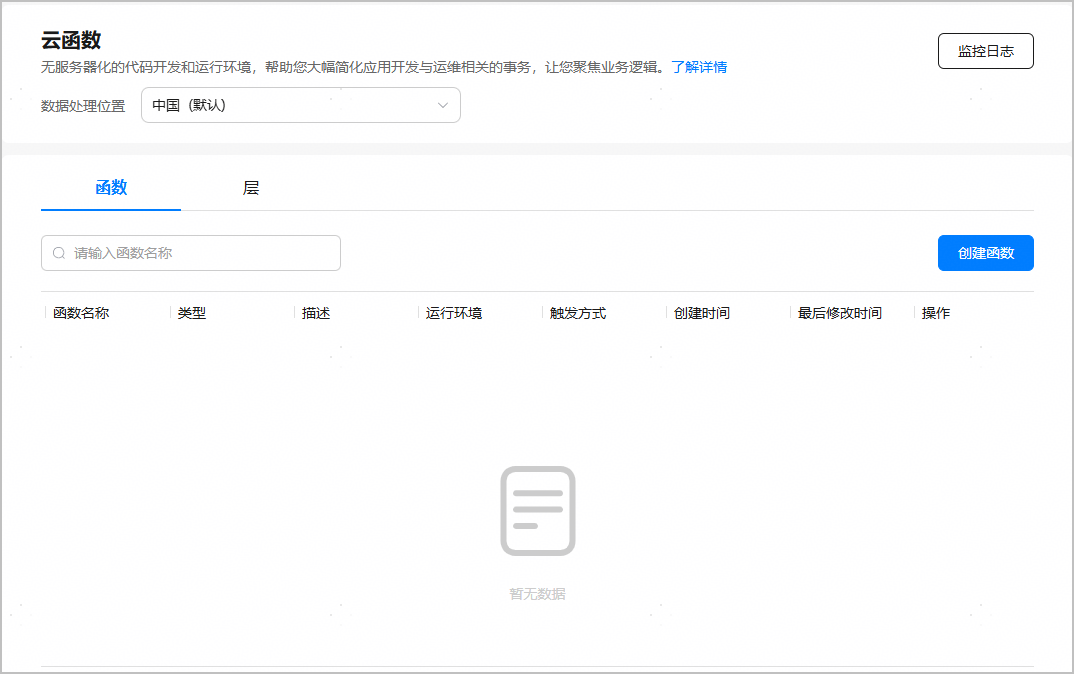Screen dimensions: 1074x674
Task: Switch to the 层 tab
Action: tap(251, 188)
